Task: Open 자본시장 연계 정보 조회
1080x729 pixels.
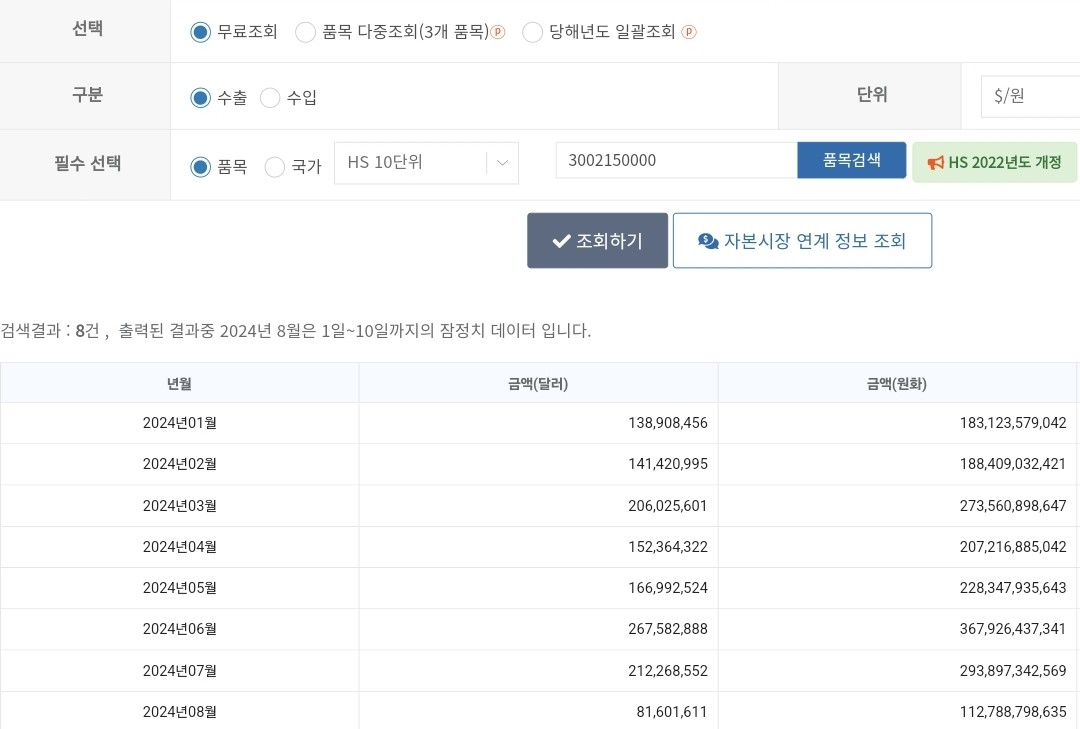Action: [x=802, y=240]
